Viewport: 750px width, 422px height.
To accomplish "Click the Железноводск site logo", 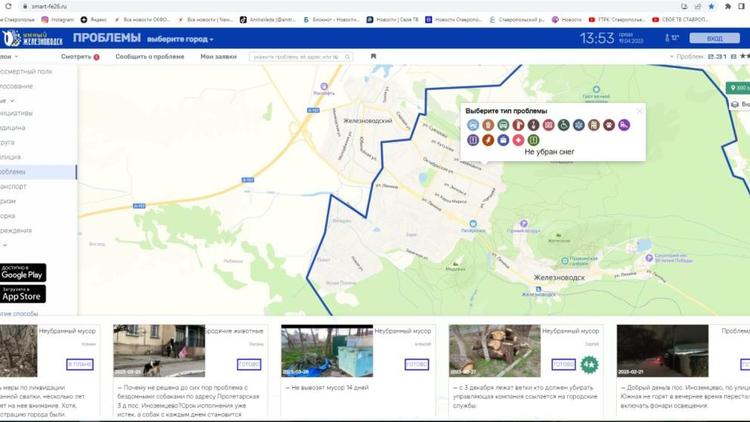I will tap(32, 39).
